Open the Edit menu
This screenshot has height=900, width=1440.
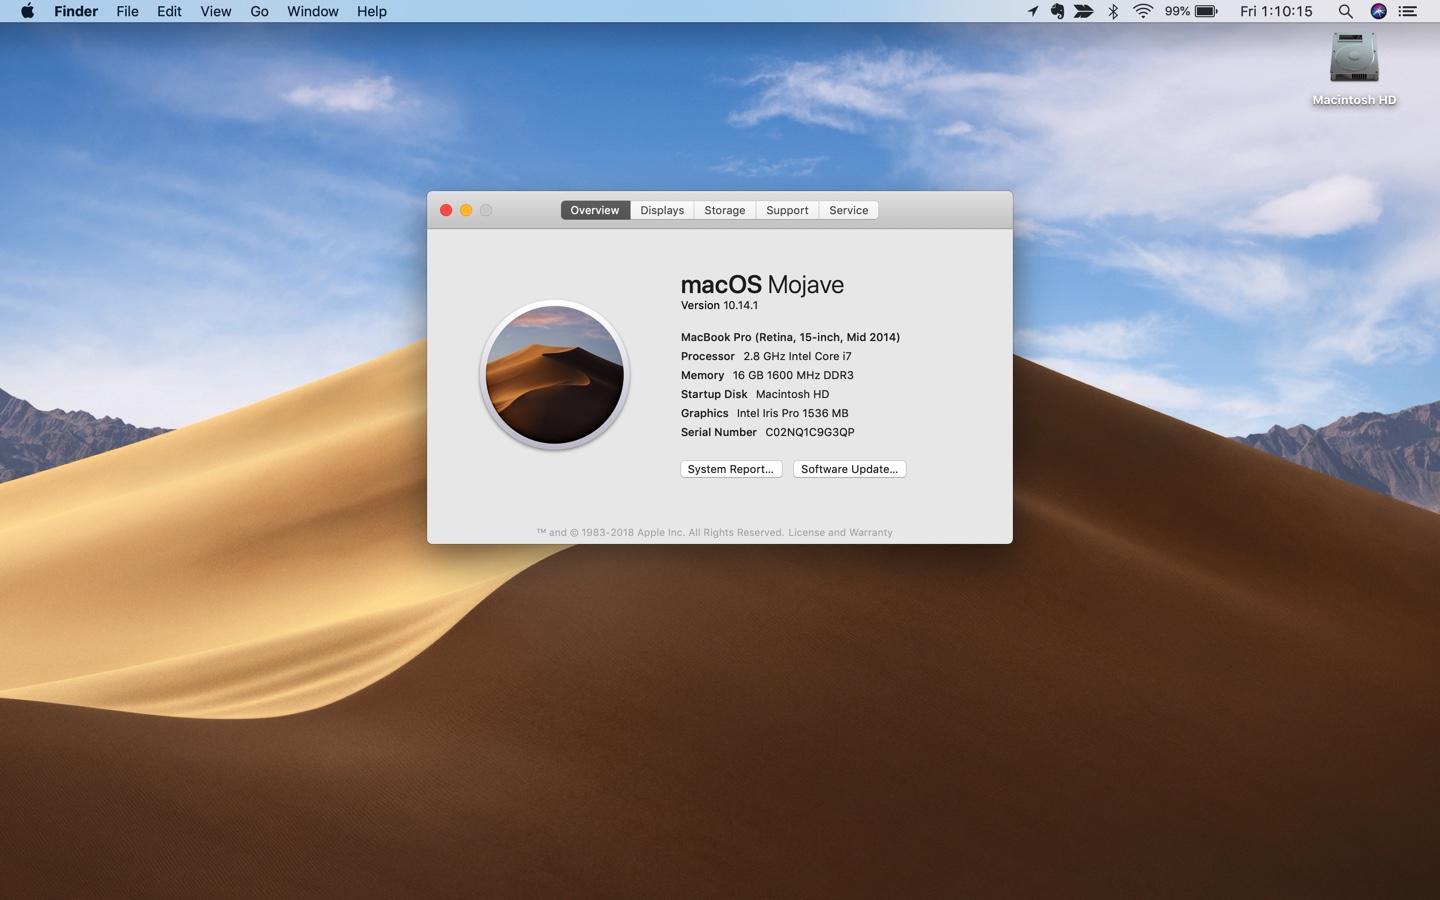pyautogui.click(x=169, y=11)
